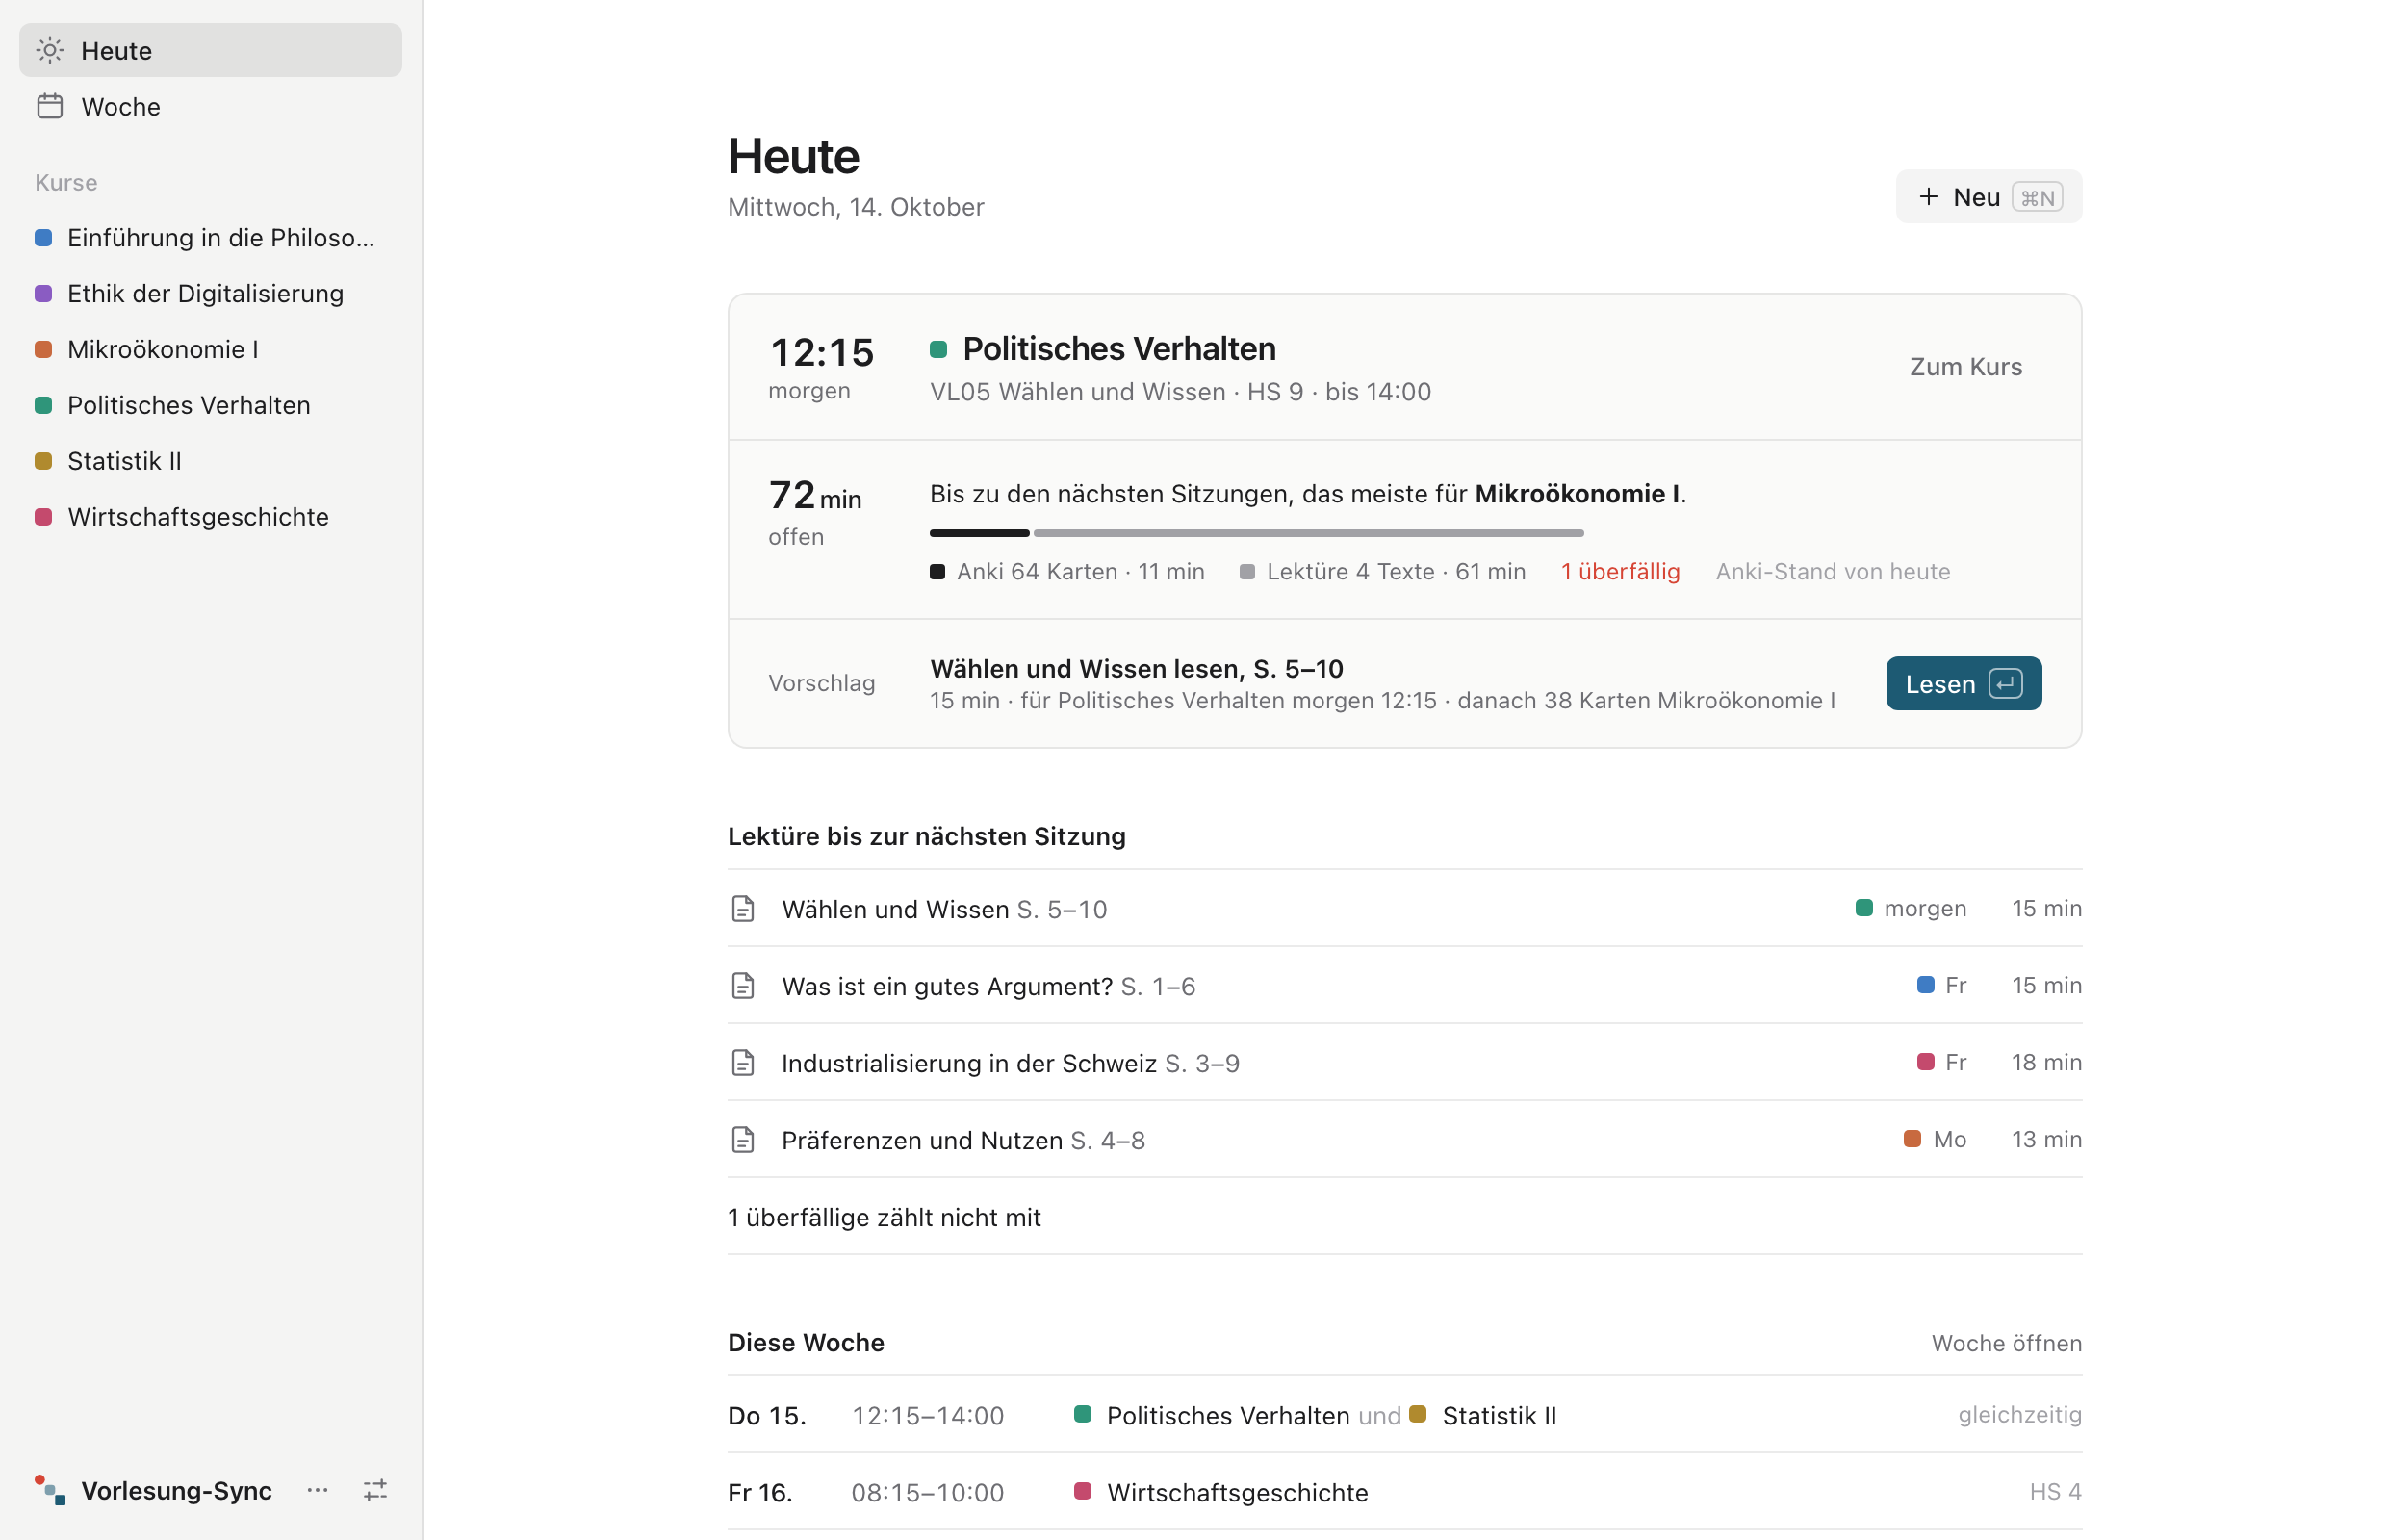Create a new item with the Neu button
Screen dimensions: 2387x1540
coord(1988,196)
